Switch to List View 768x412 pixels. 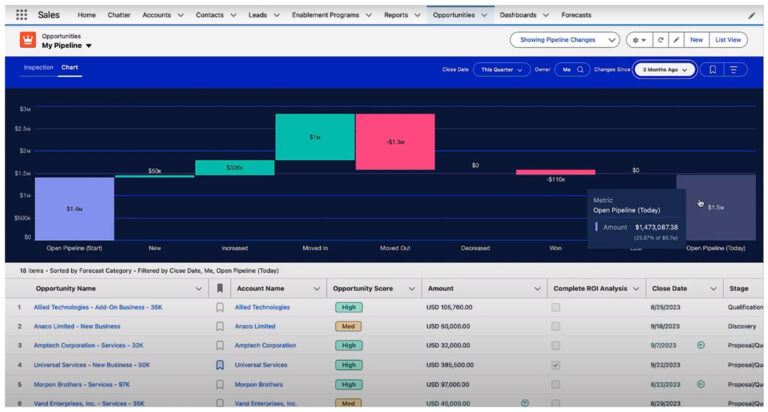click(x=728, y=40)
